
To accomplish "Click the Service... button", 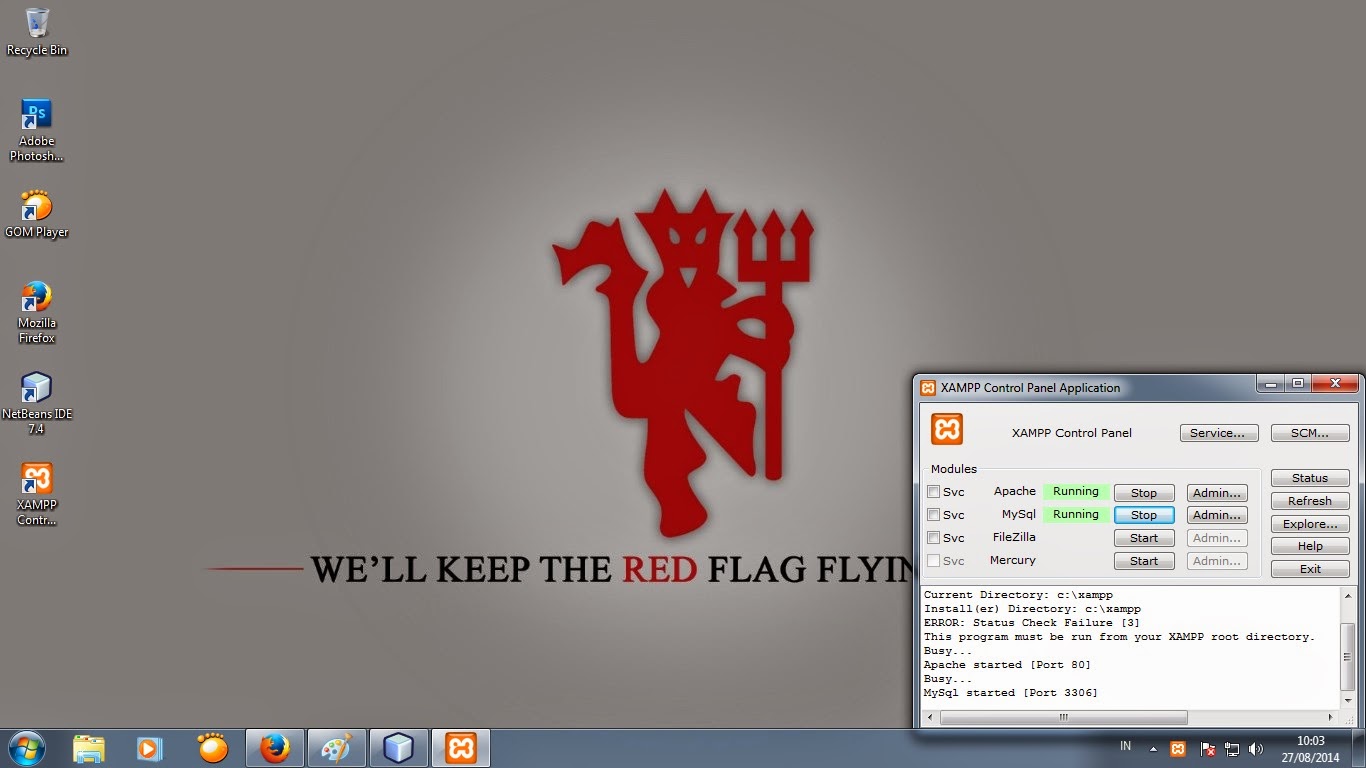I will click(x=1217, y=433).
